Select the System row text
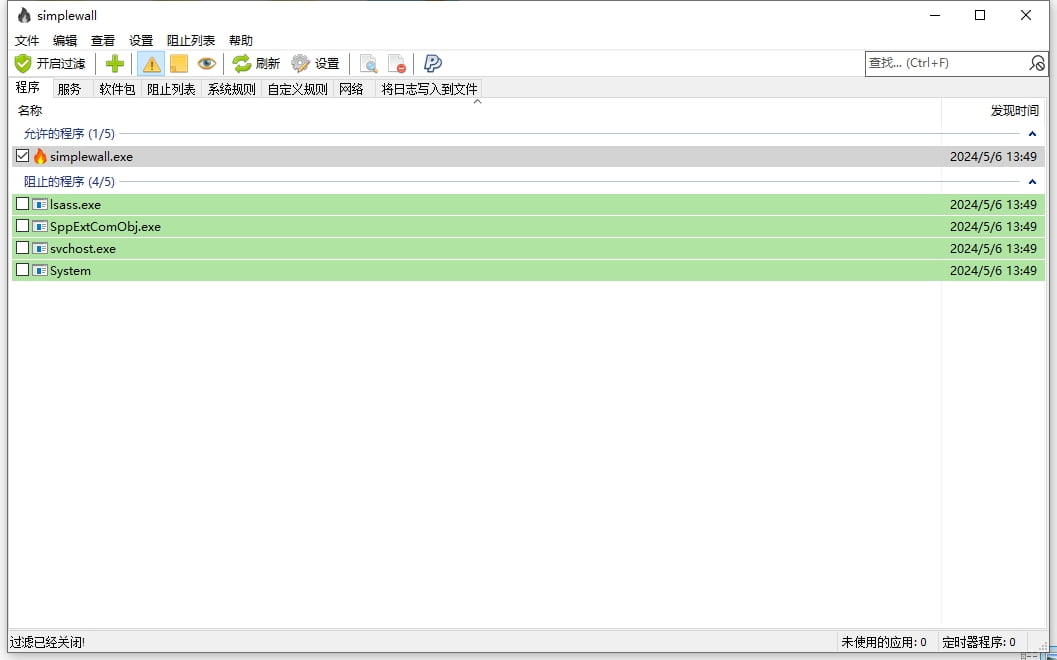 pyautogui.click(x=70, y=270)
